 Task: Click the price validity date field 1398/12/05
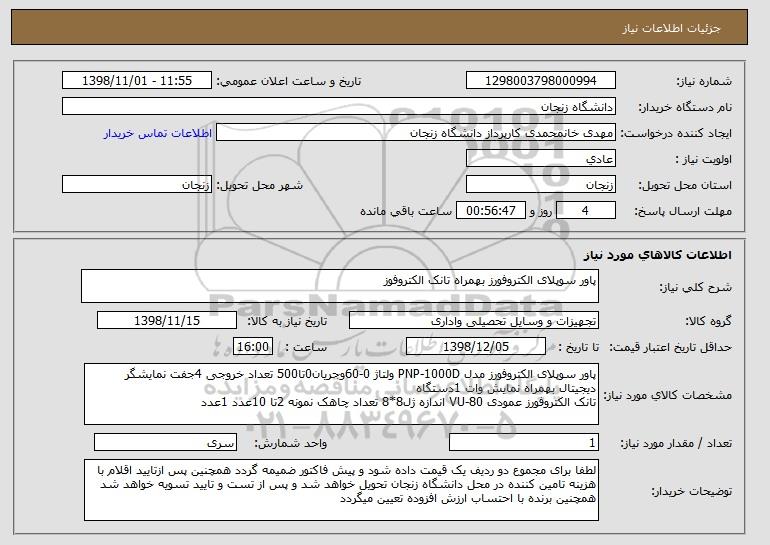[x=476, y=347]
